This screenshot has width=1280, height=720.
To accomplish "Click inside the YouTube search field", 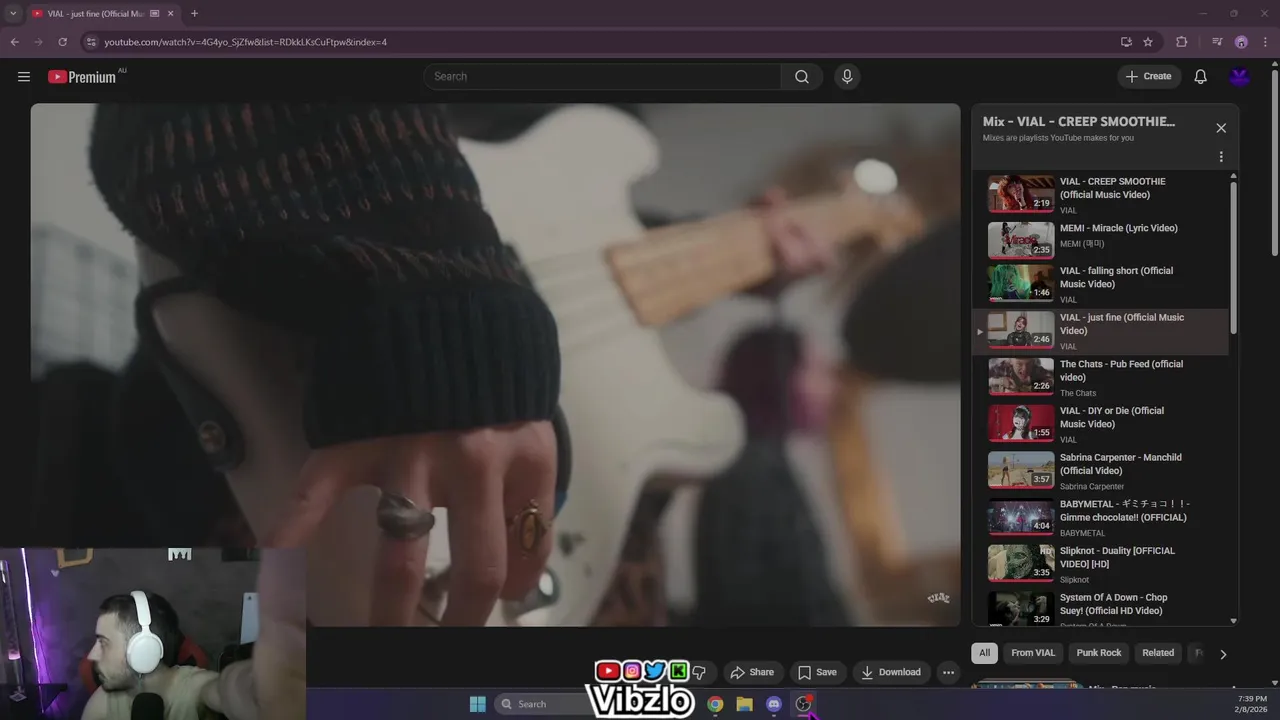I will (x=602, y=76).
